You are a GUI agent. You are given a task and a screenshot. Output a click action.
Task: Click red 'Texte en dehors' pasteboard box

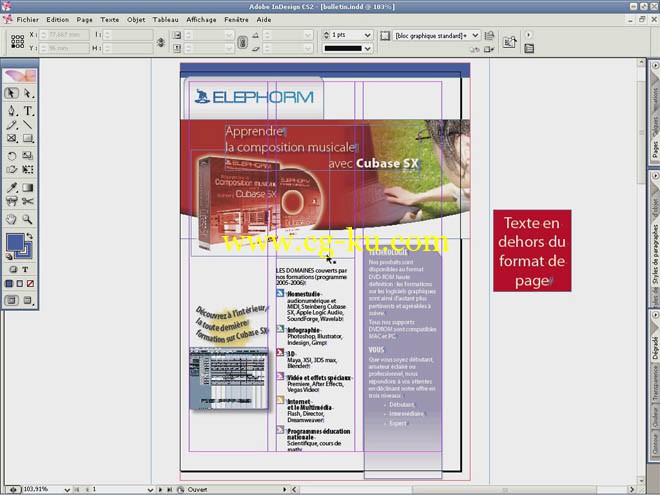[532, 251]
